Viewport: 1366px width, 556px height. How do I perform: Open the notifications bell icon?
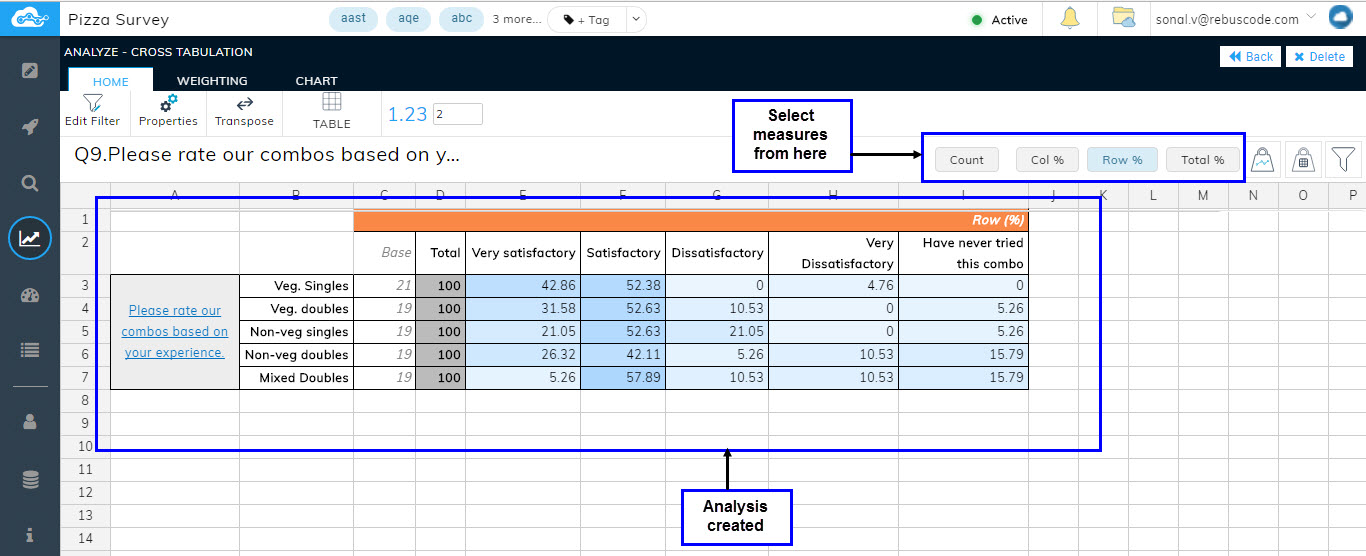1069,18
